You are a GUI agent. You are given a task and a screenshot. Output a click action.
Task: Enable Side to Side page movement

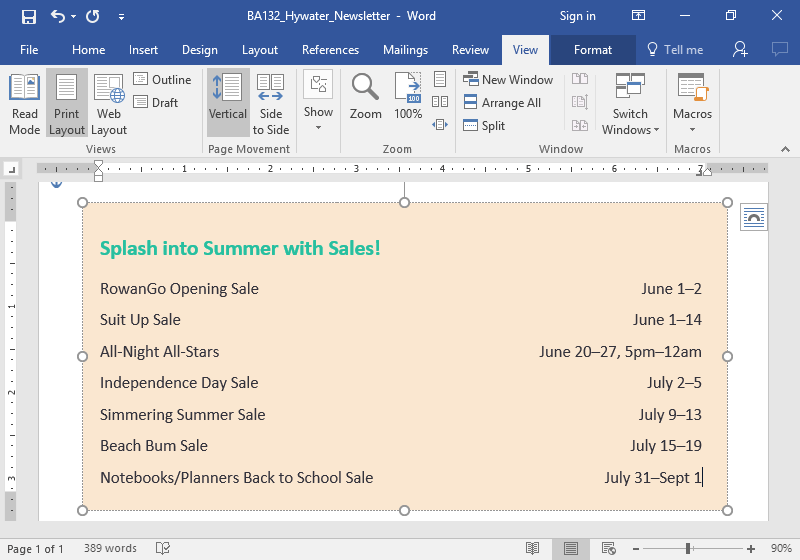(x=271, y=104)
